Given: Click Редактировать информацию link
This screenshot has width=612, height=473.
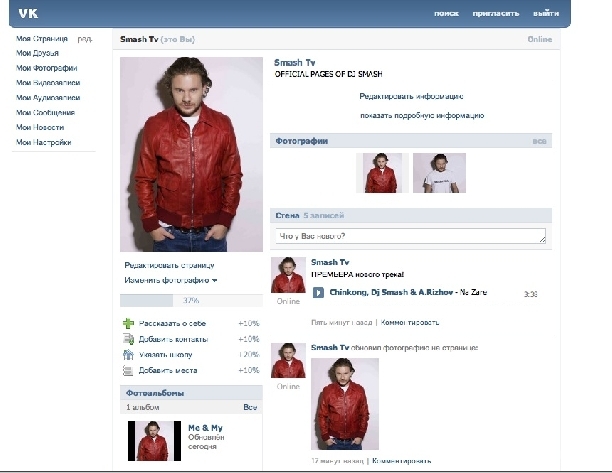Looking at the screenshot, I should pyautogui.click(x=411, y=96).
